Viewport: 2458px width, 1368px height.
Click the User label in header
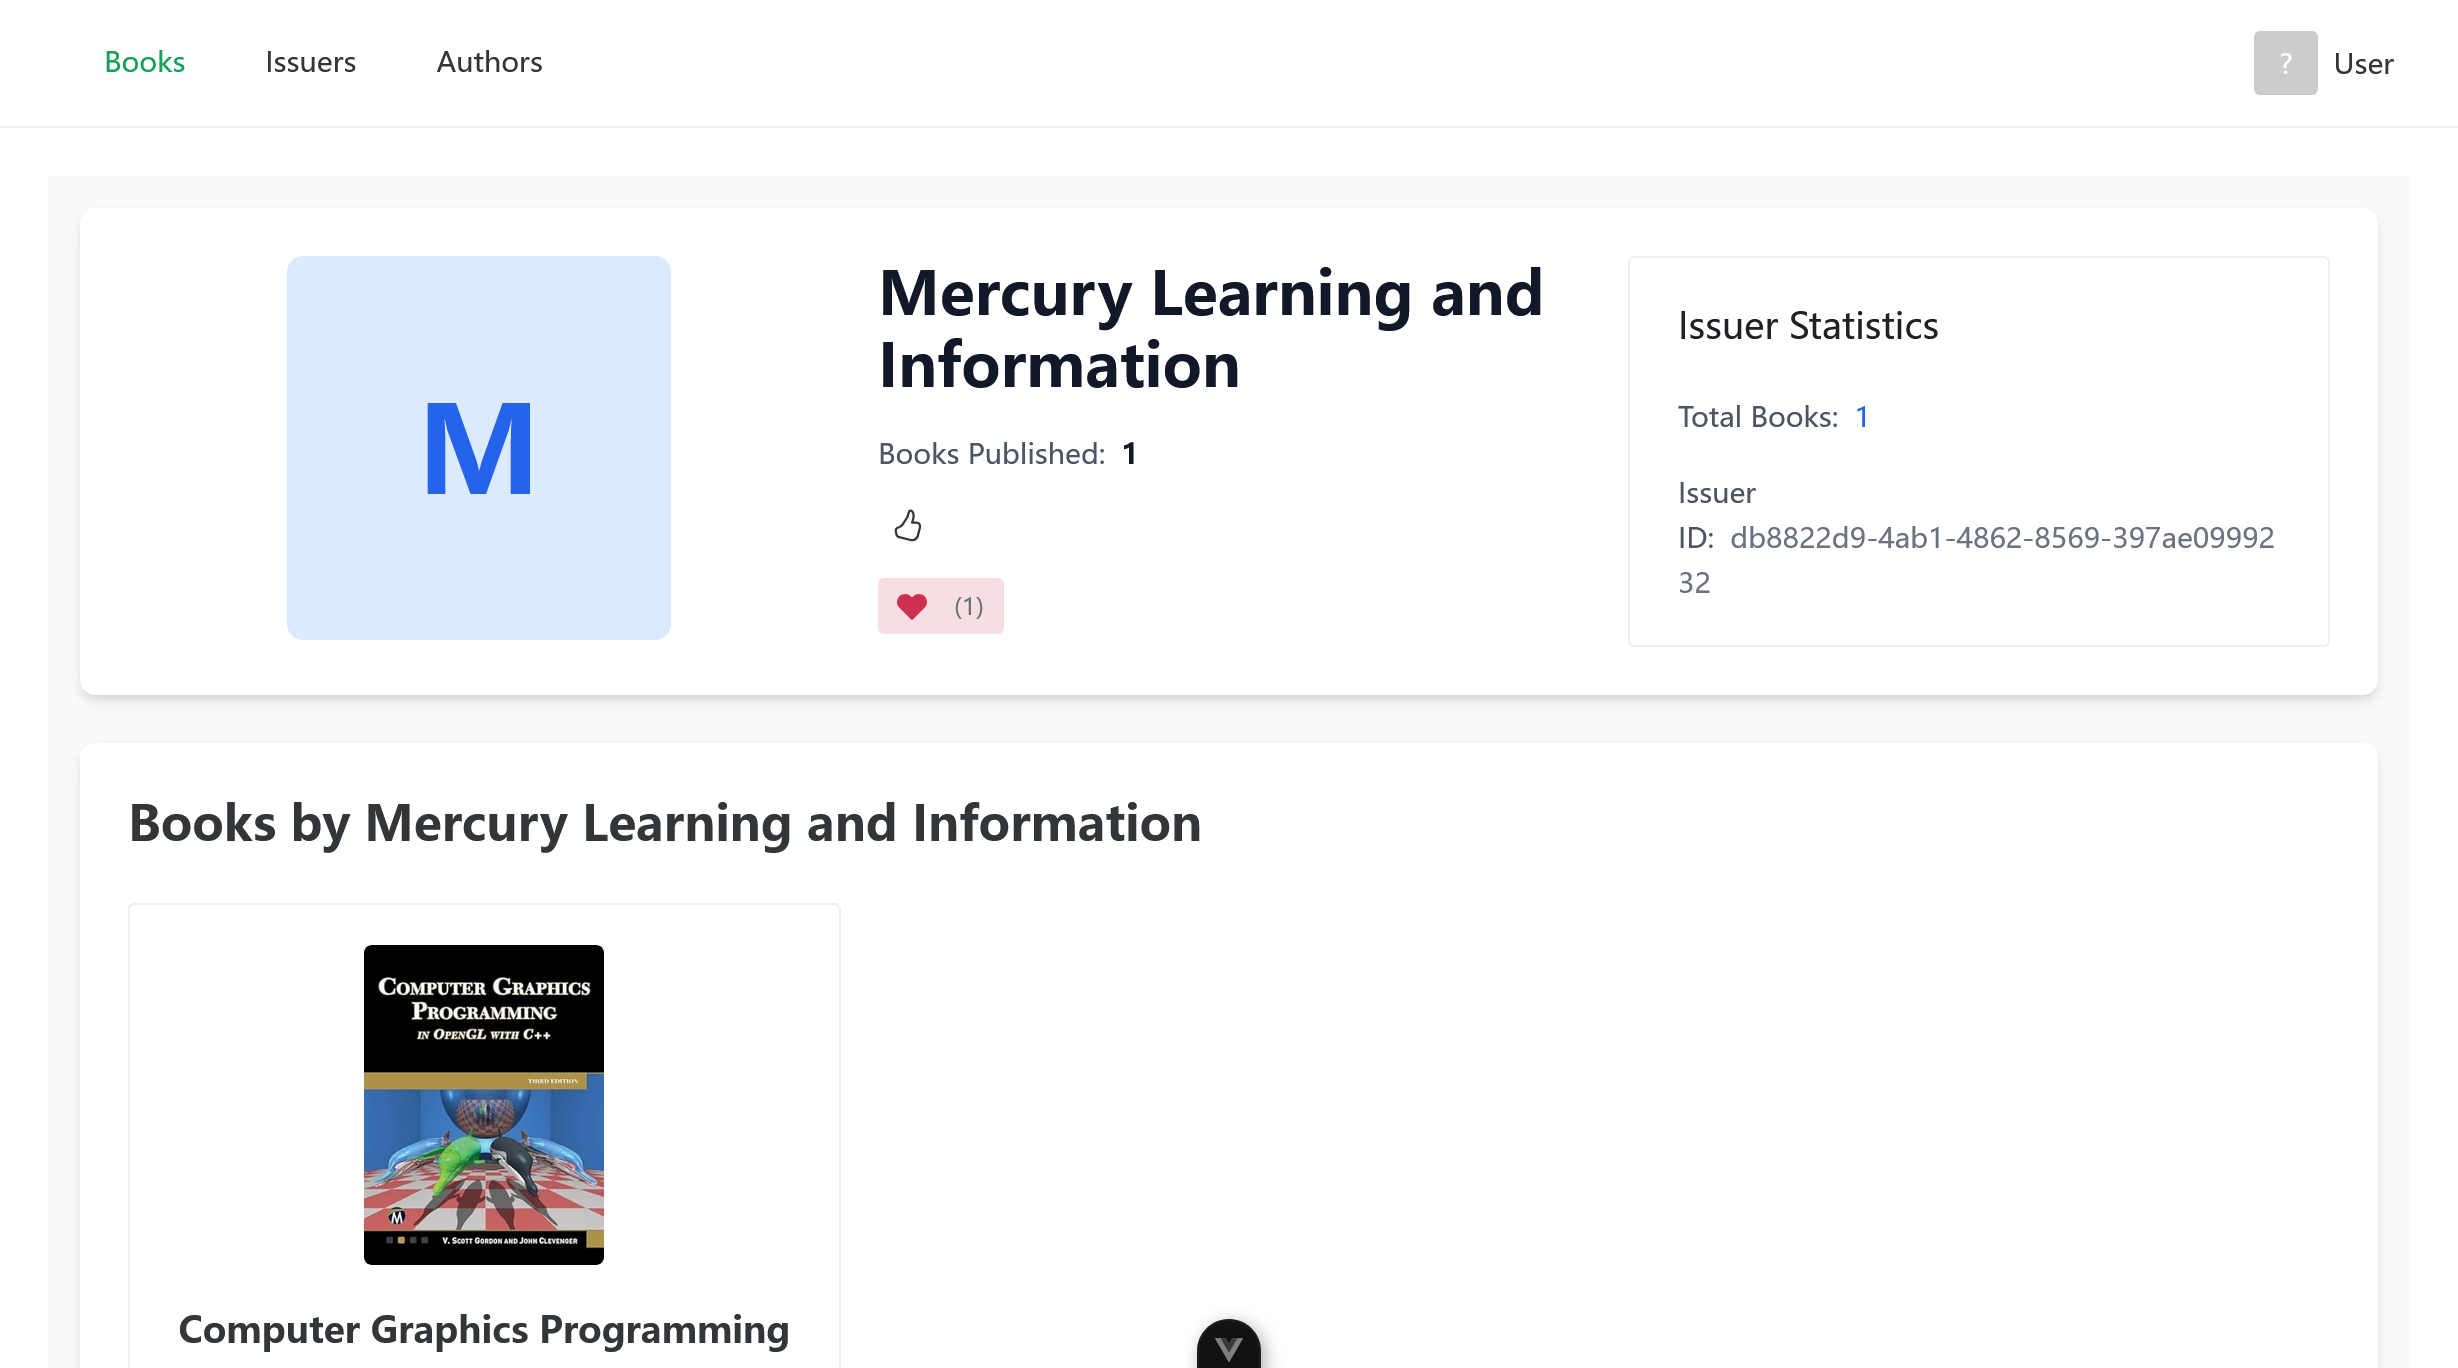click(x=2363, y=64)
